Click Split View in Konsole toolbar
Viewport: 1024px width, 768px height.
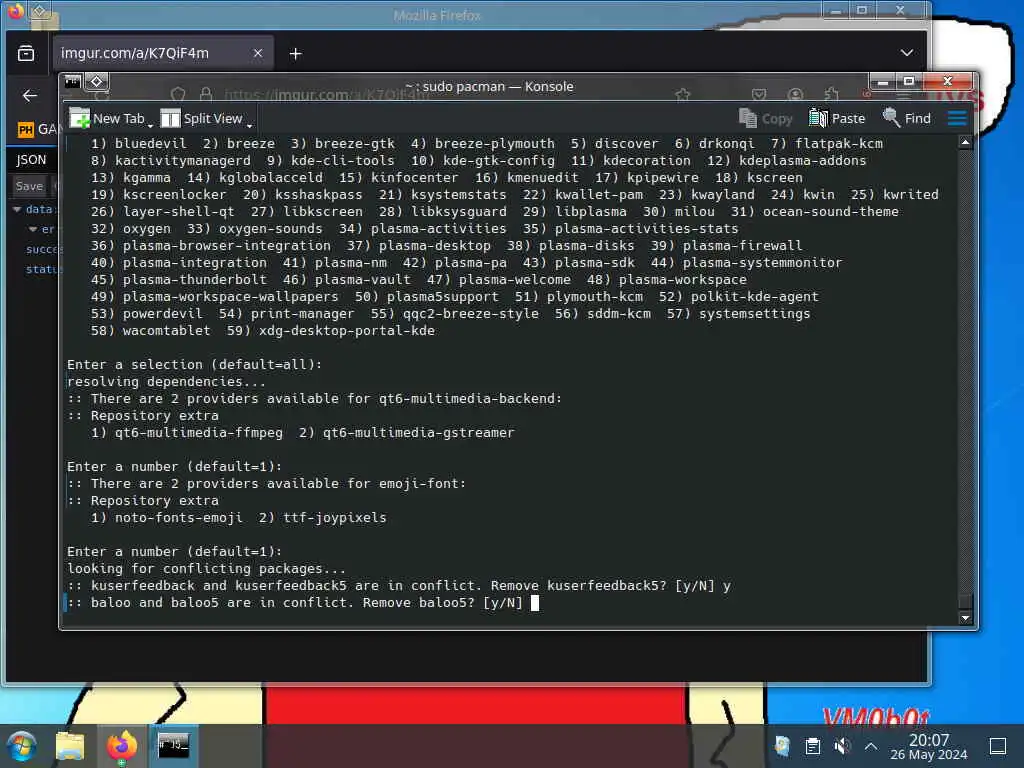point(202,118)
